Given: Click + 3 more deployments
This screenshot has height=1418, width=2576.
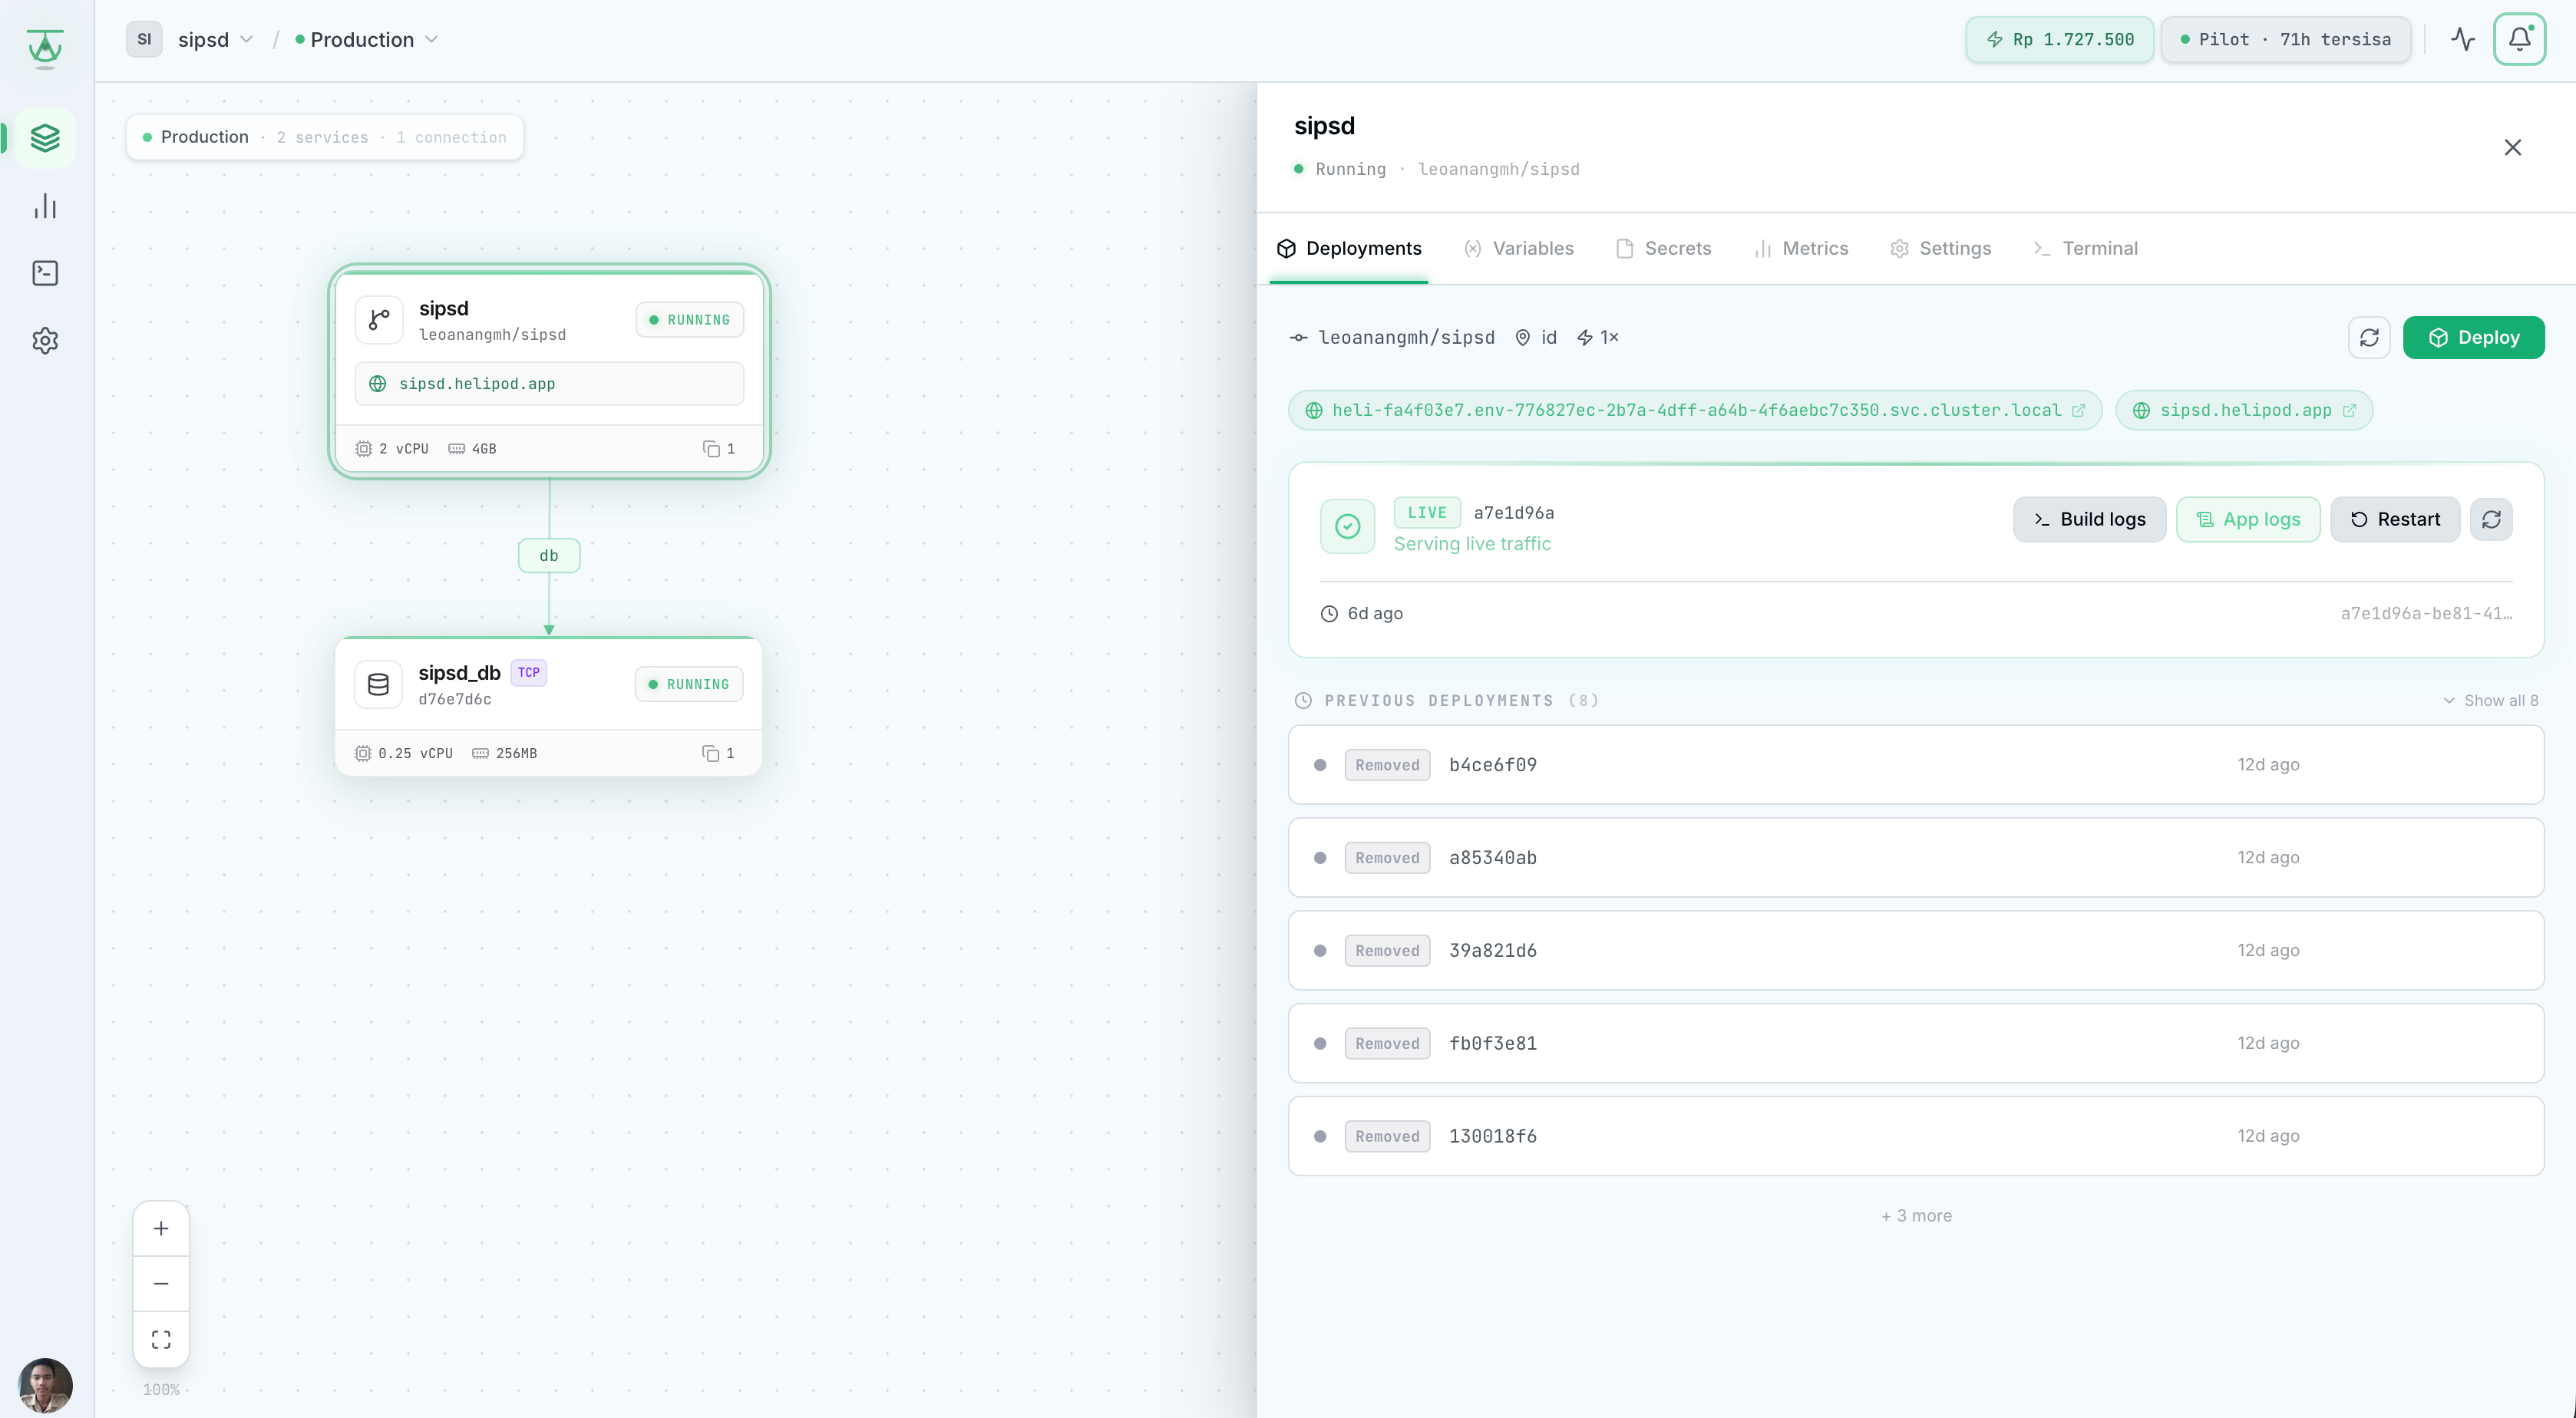Looking at the screenshot, I should coord(1916,1216).
